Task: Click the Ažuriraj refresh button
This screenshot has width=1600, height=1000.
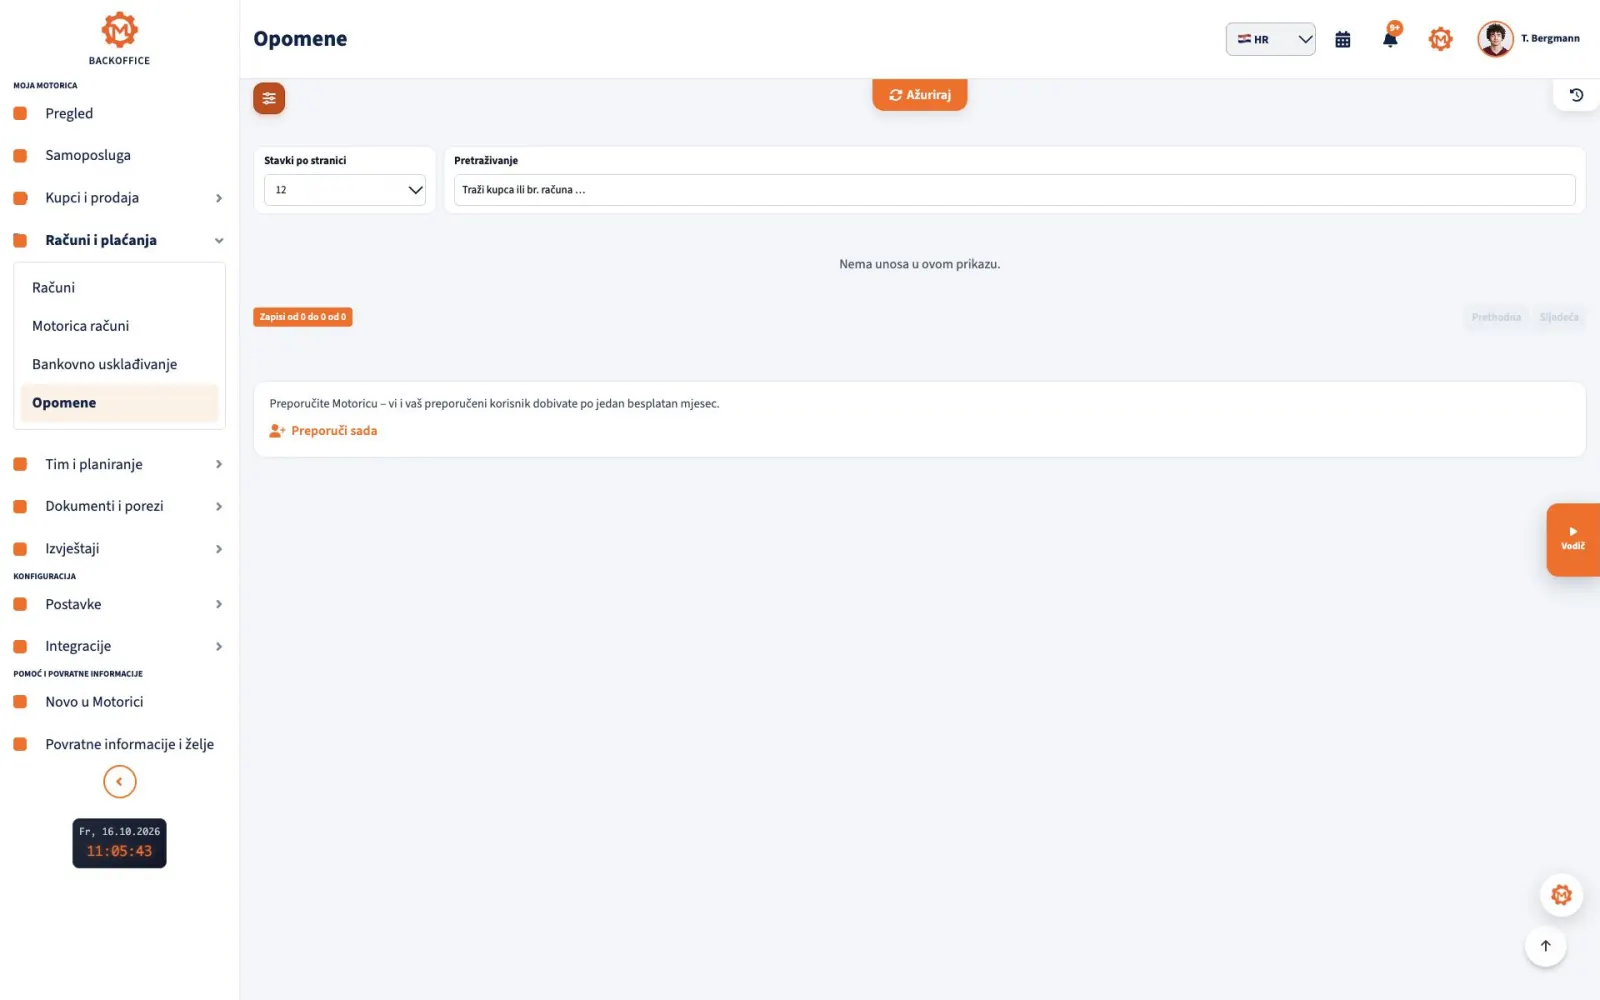Action: (x=919, y=95)
